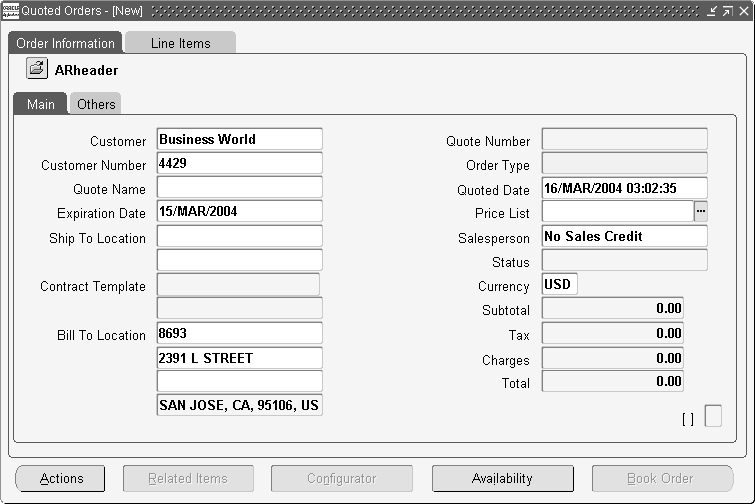
Task: Click the Book Order button
Action: (x=663, y=478)
